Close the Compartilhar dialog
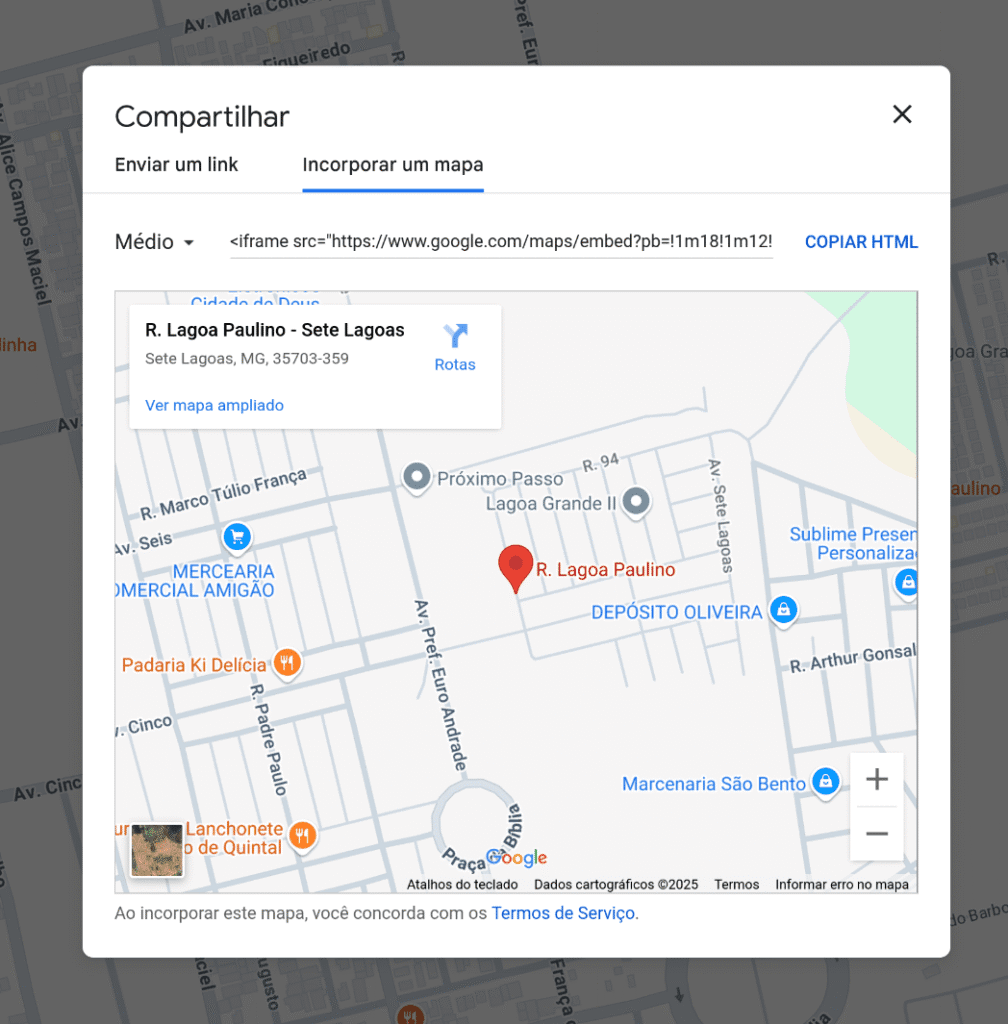 (902, 114)
